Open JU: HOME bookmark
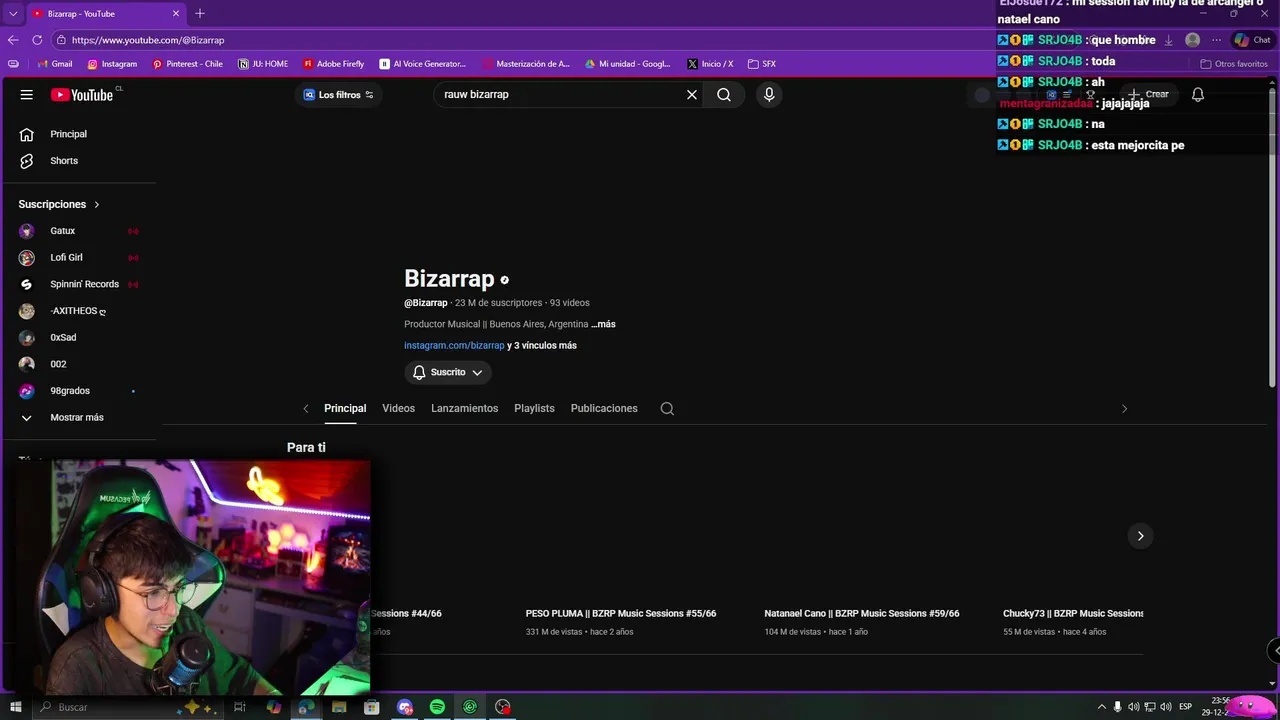Screen dimensions: 1280x720 [x=263, y=64]
